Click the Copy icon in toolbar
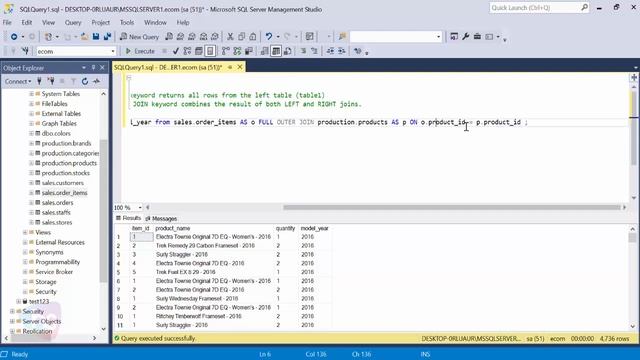The image size is (640, 360). tap(242, 37)
